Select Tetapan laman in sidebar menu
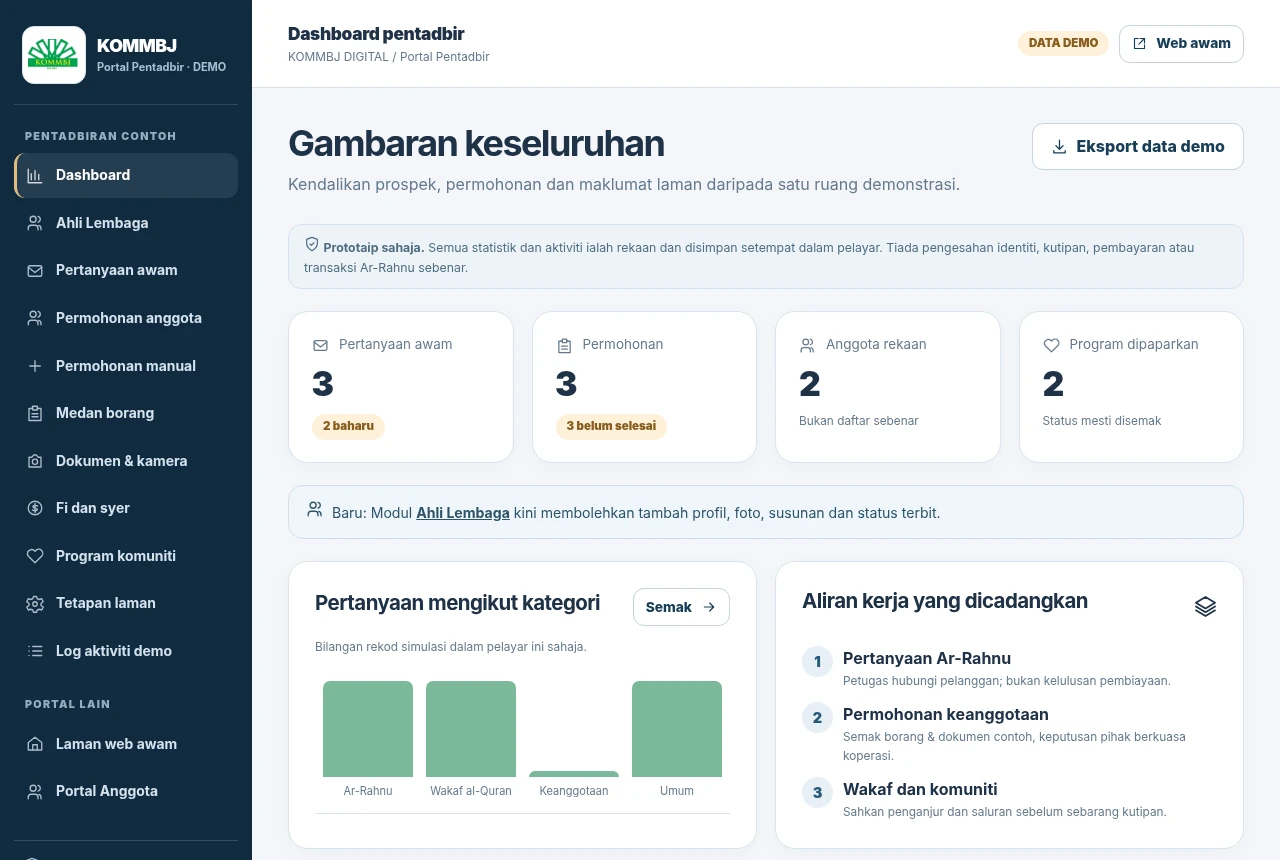The image size is (1280, 860). pyautogui.click(x=126, y=603)
